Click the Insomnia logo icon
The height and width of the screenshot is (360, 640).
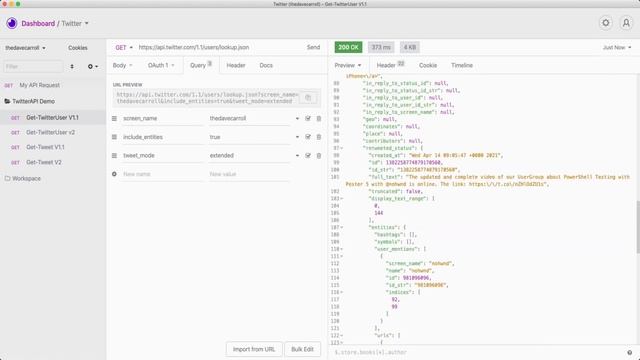(x=11, y=23)
